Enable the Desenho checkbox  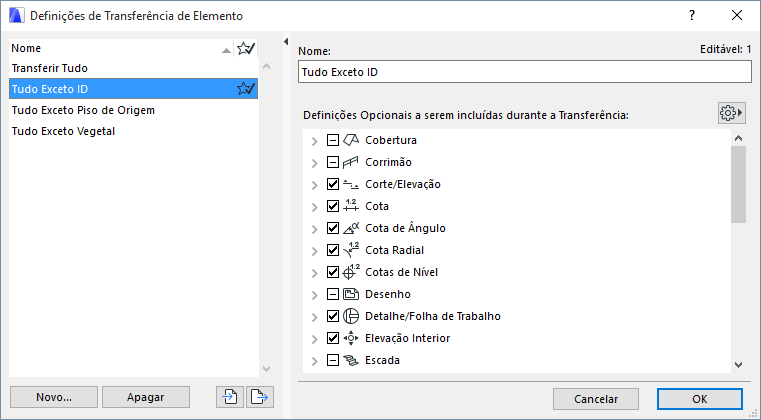334,294
